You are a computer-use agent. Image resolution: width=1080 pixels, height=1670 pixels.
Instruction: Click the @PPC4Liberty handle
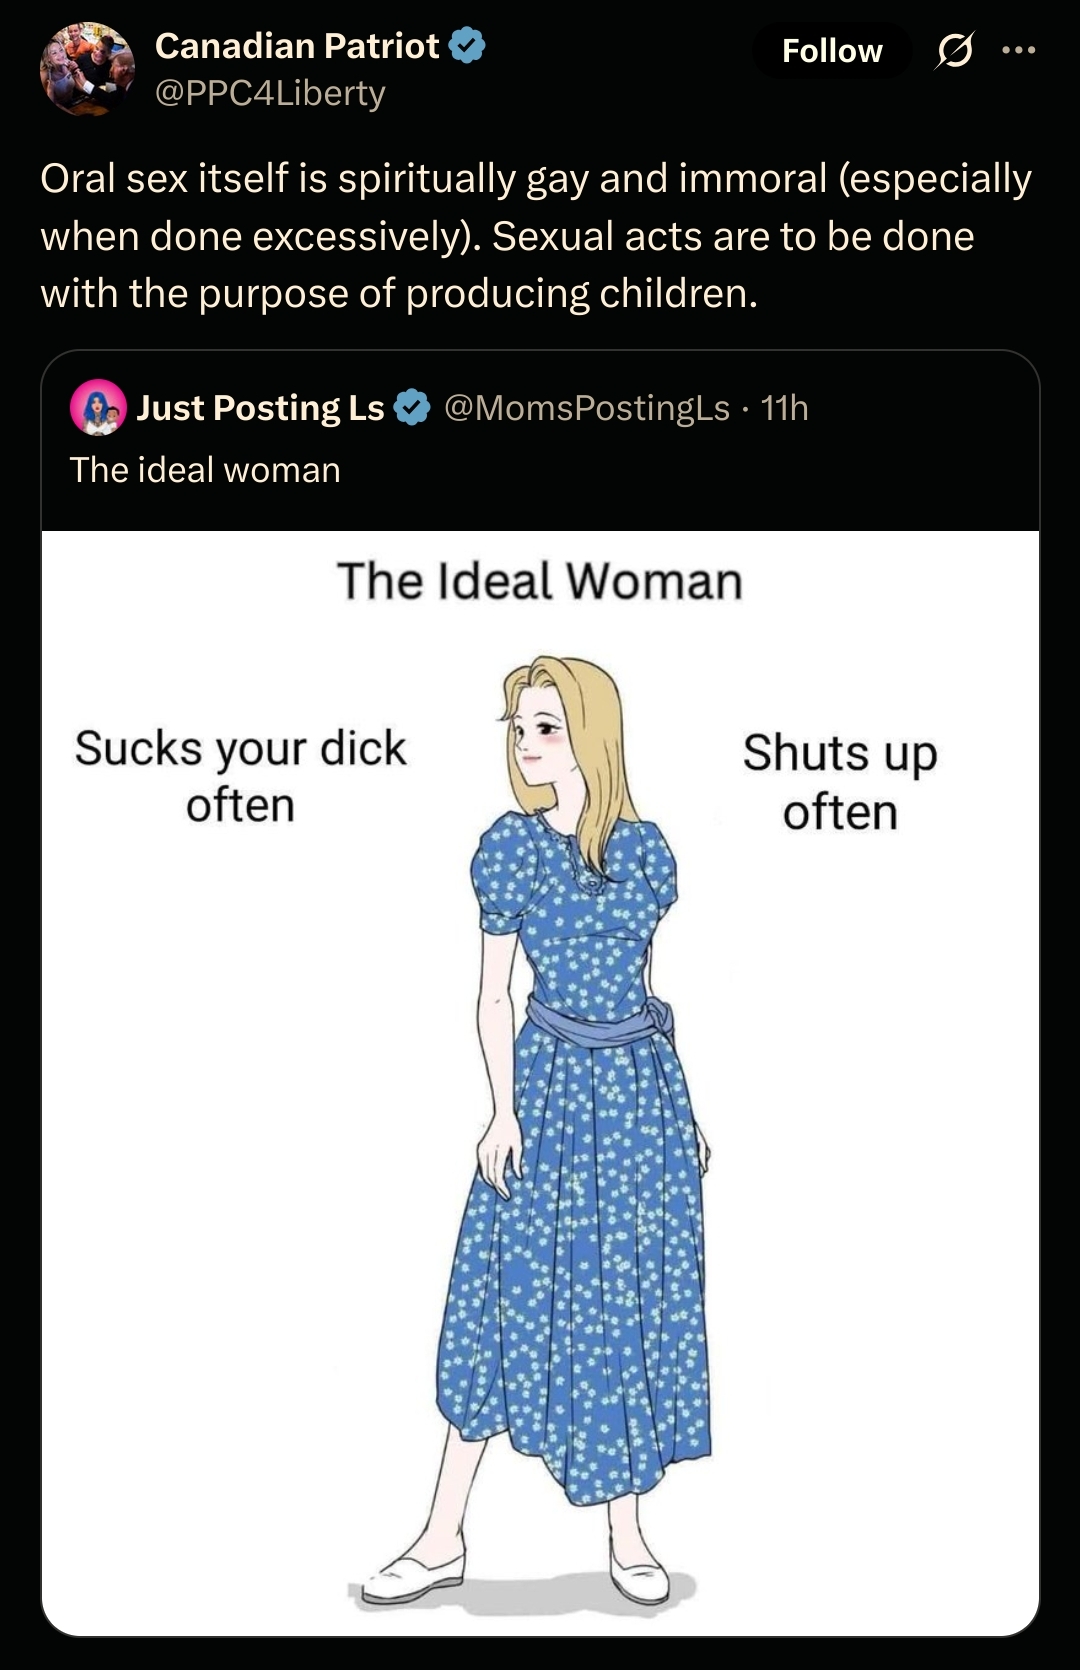[270, 93]
